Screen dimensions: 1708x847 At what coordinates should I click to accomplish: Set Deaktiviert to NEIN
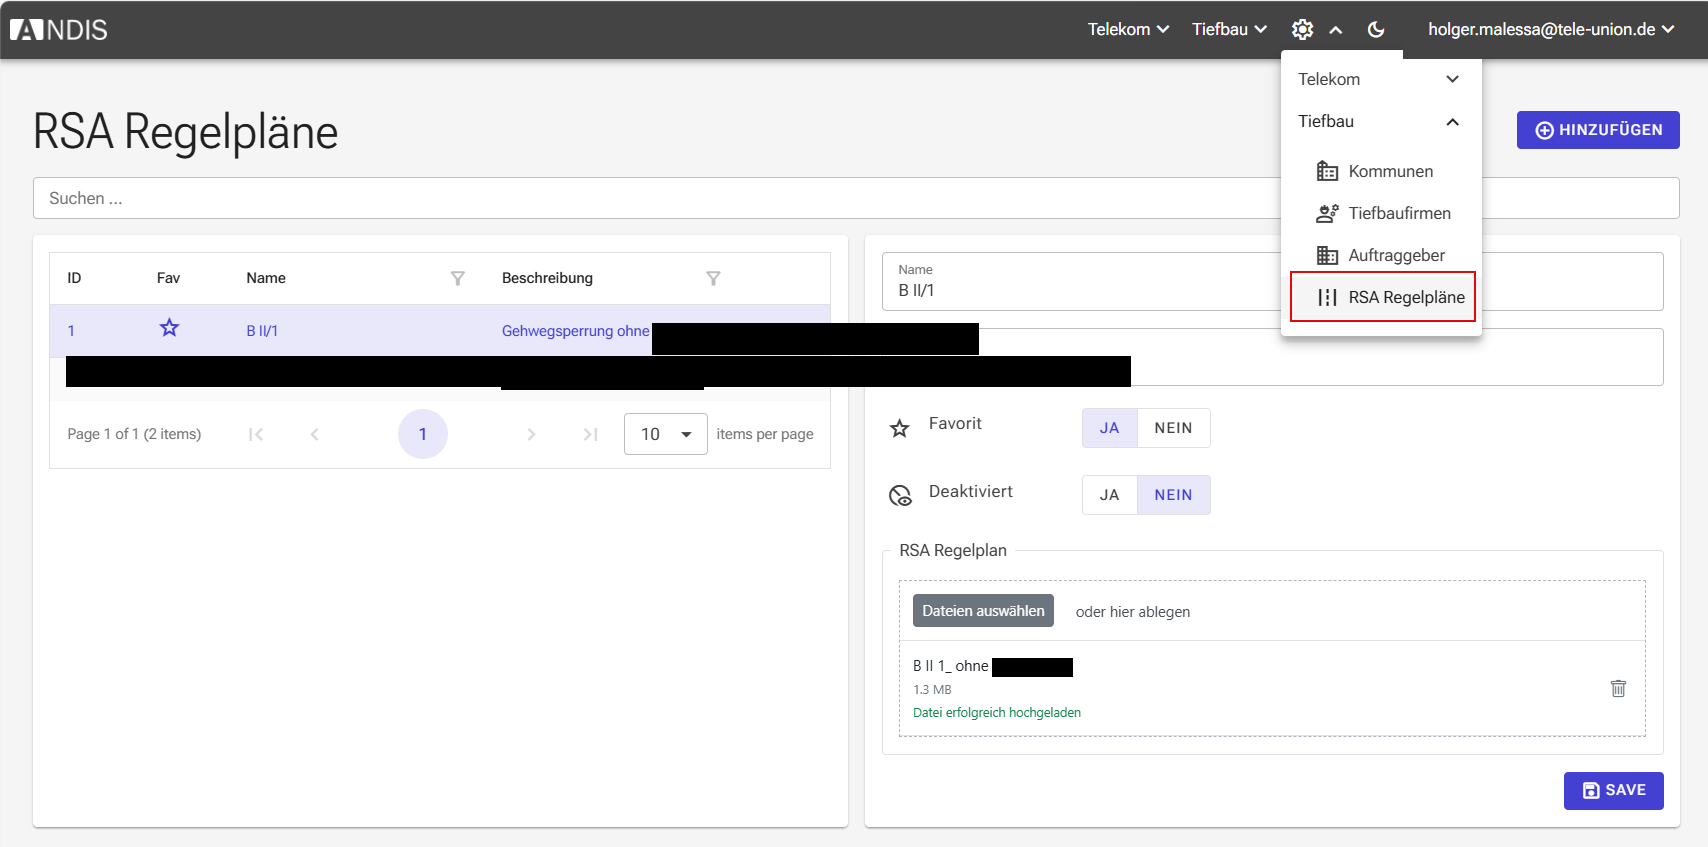[x=1173, y=495]
